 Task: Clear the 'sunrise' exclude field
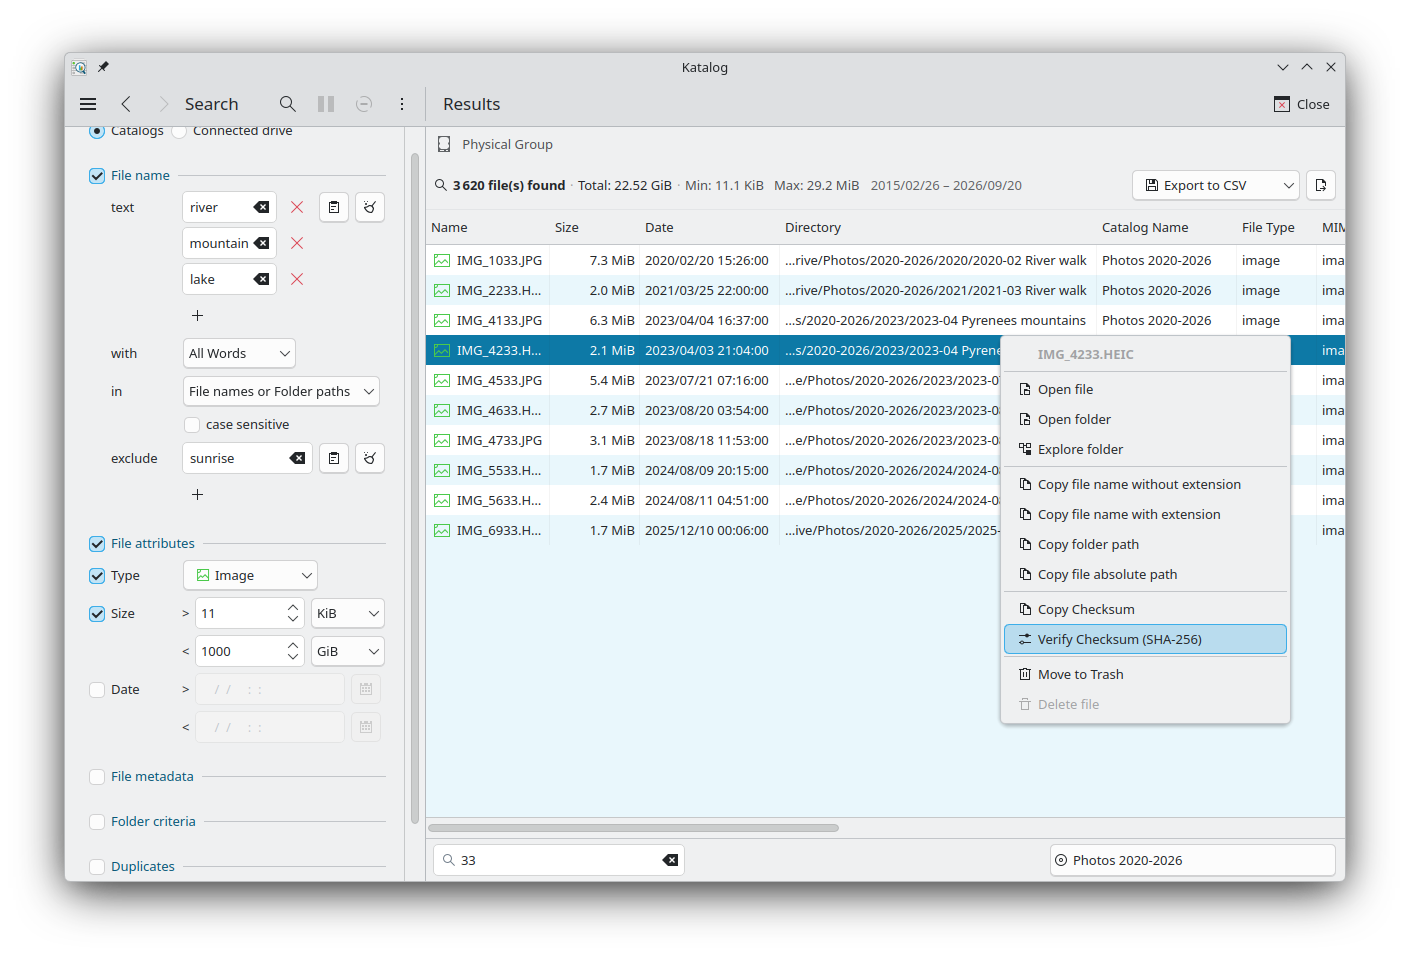(298, 458)
